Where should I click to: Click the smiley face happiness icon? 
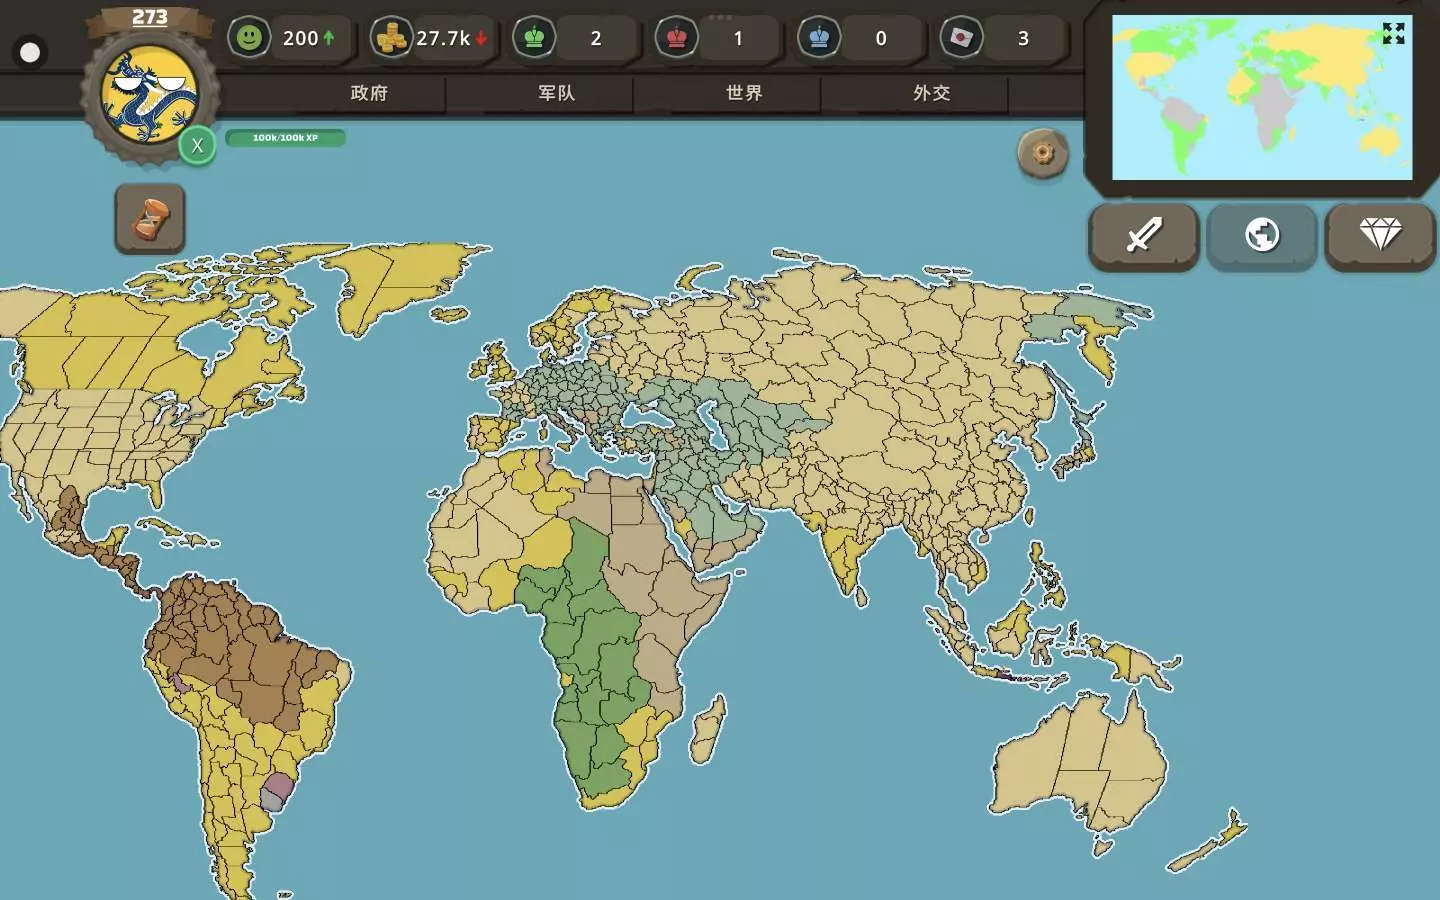tap(249, 38)
